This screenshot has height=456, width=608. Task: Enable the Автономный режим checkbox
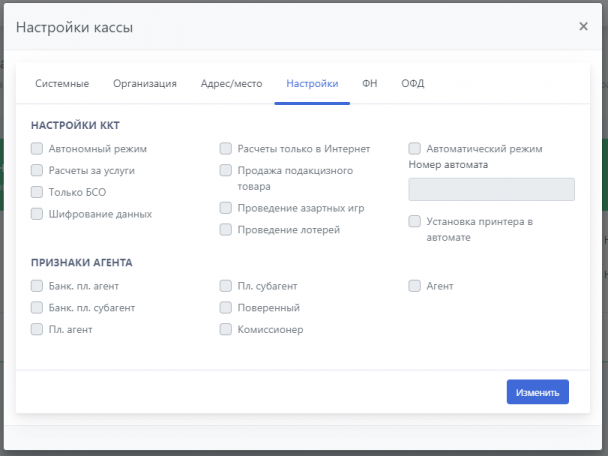click(x=37, y=149)
